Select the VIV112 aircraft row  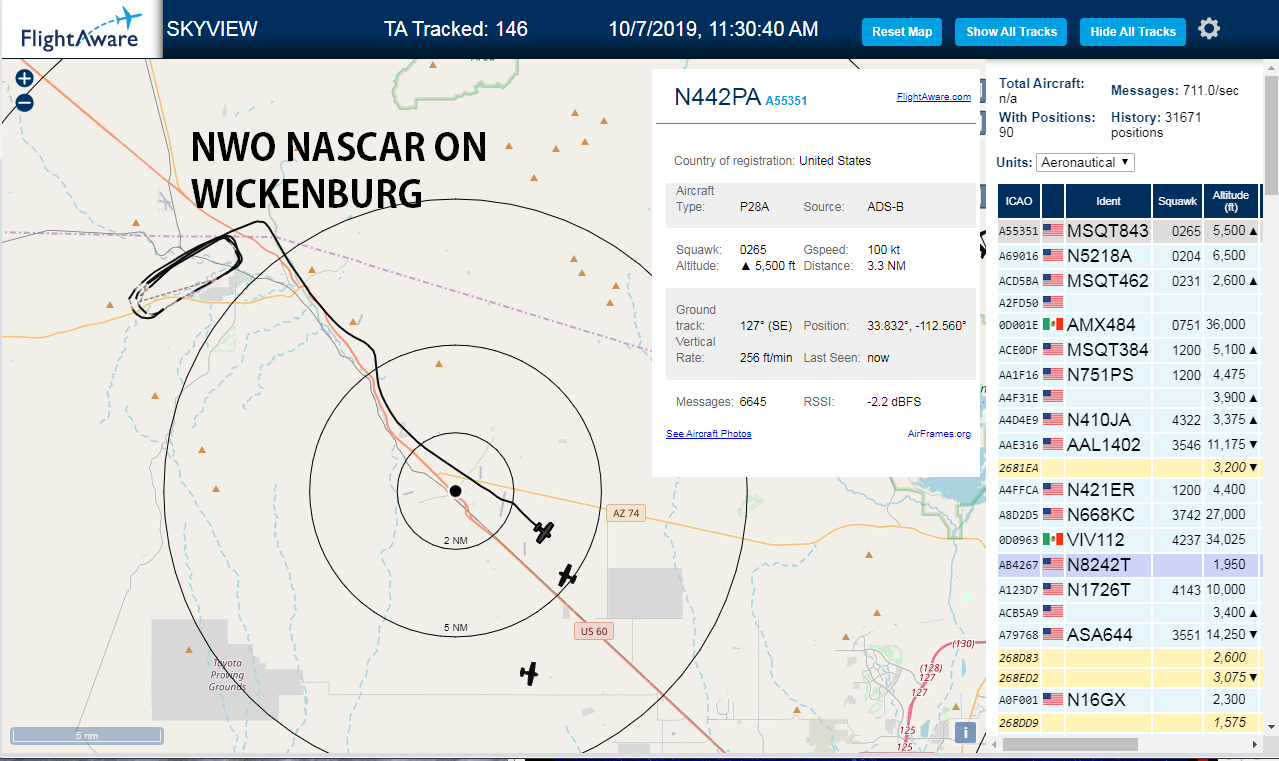coord(1128,539)
